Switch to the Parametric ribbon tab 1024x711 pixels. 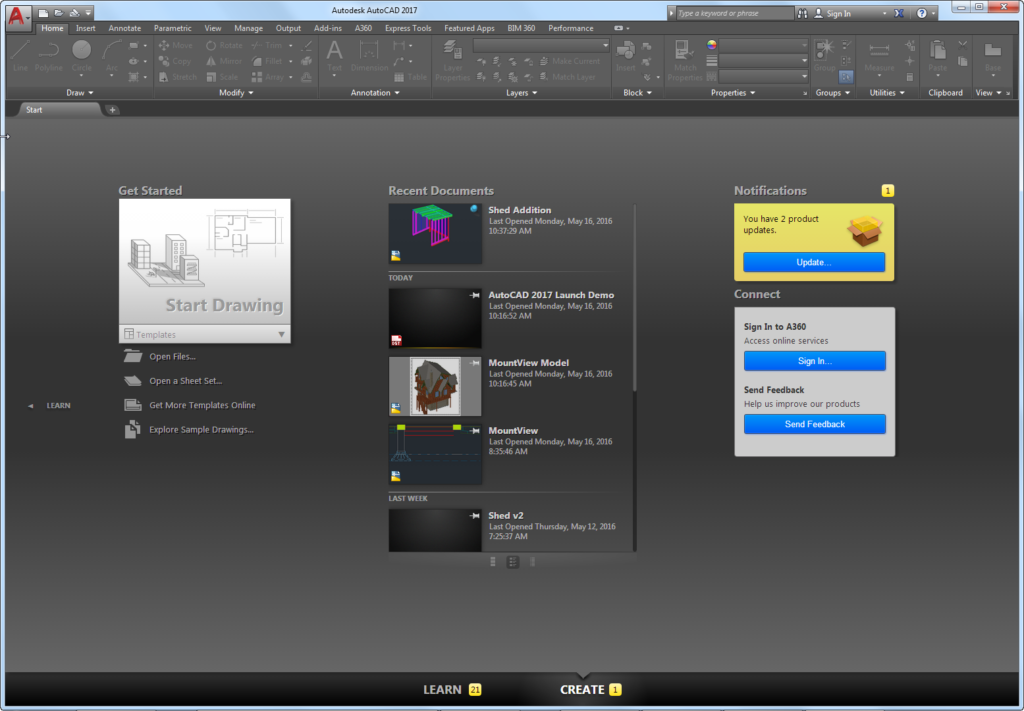pyautogui.click(x=172, y=28)
